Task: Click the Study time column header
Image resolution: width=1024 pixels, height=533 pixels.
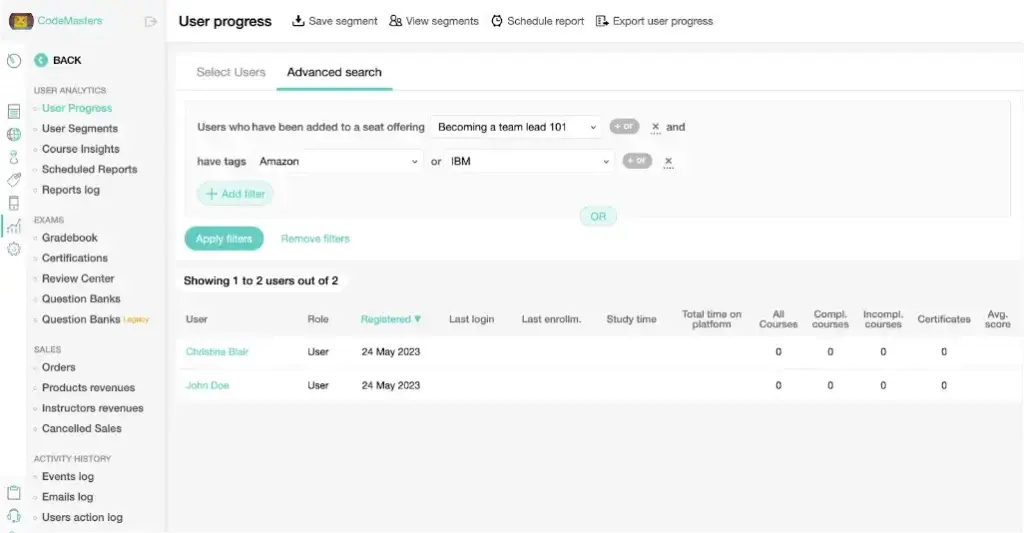Action: (x=632, y=319)
